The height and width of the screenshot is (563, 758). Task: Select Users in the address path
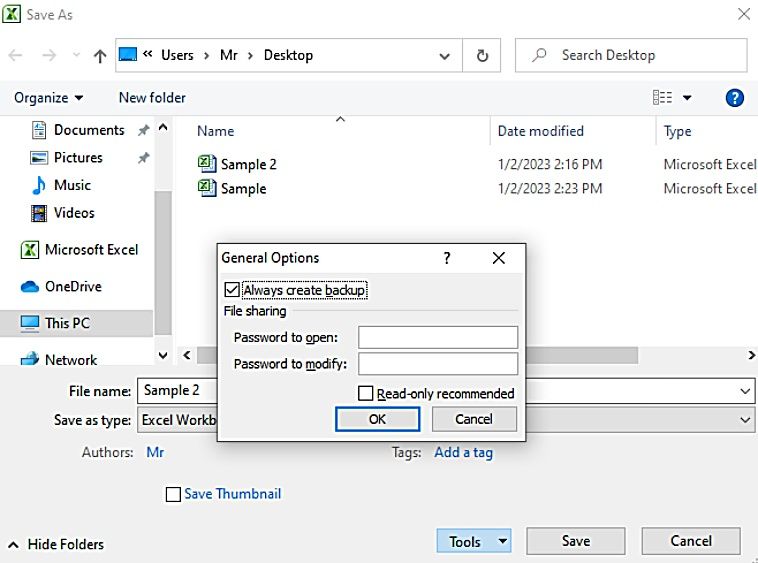click(x=177, y=55)
